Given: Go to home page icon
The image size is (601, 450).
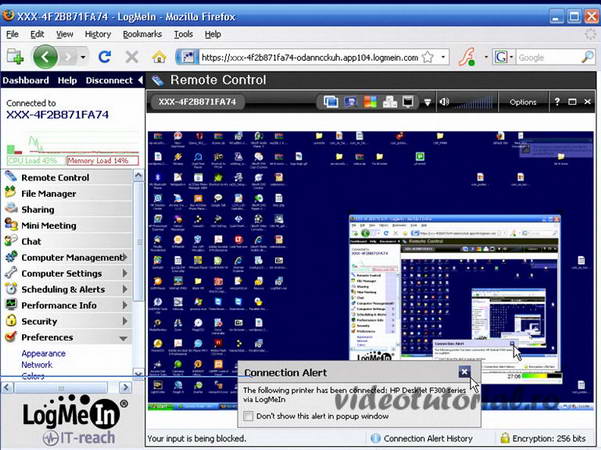Looking at the screenshot, I should tap(159, 57).
